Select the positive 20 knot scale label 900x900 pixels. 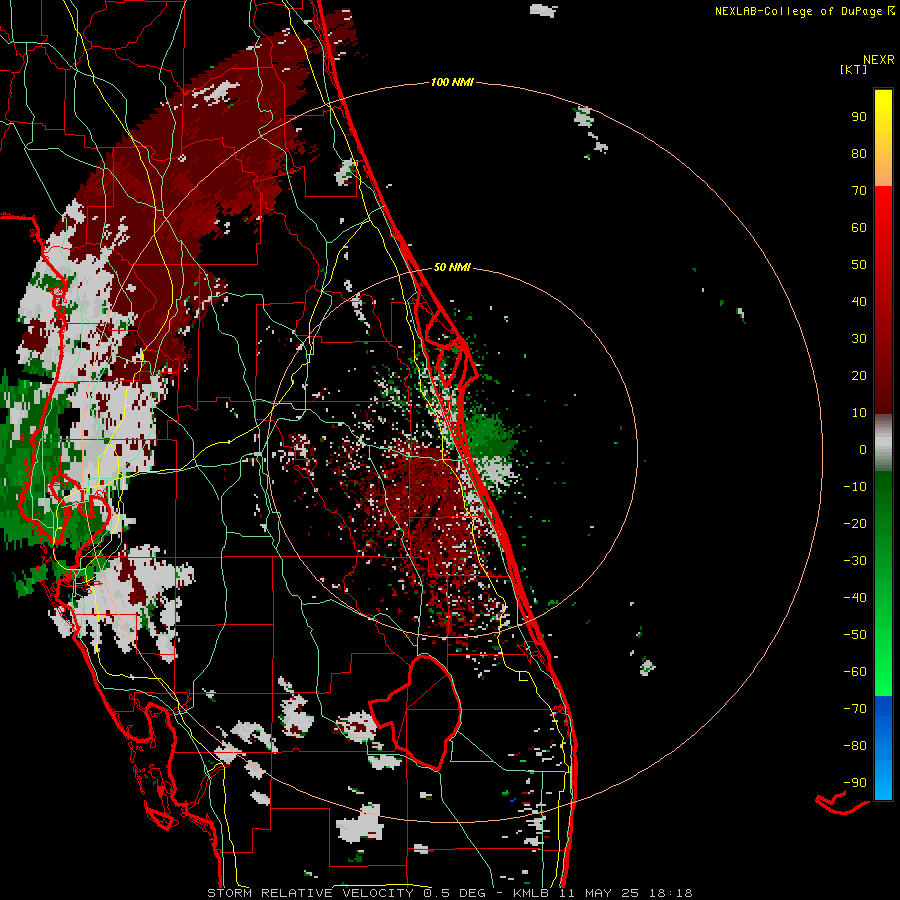(x=859, y=376)
